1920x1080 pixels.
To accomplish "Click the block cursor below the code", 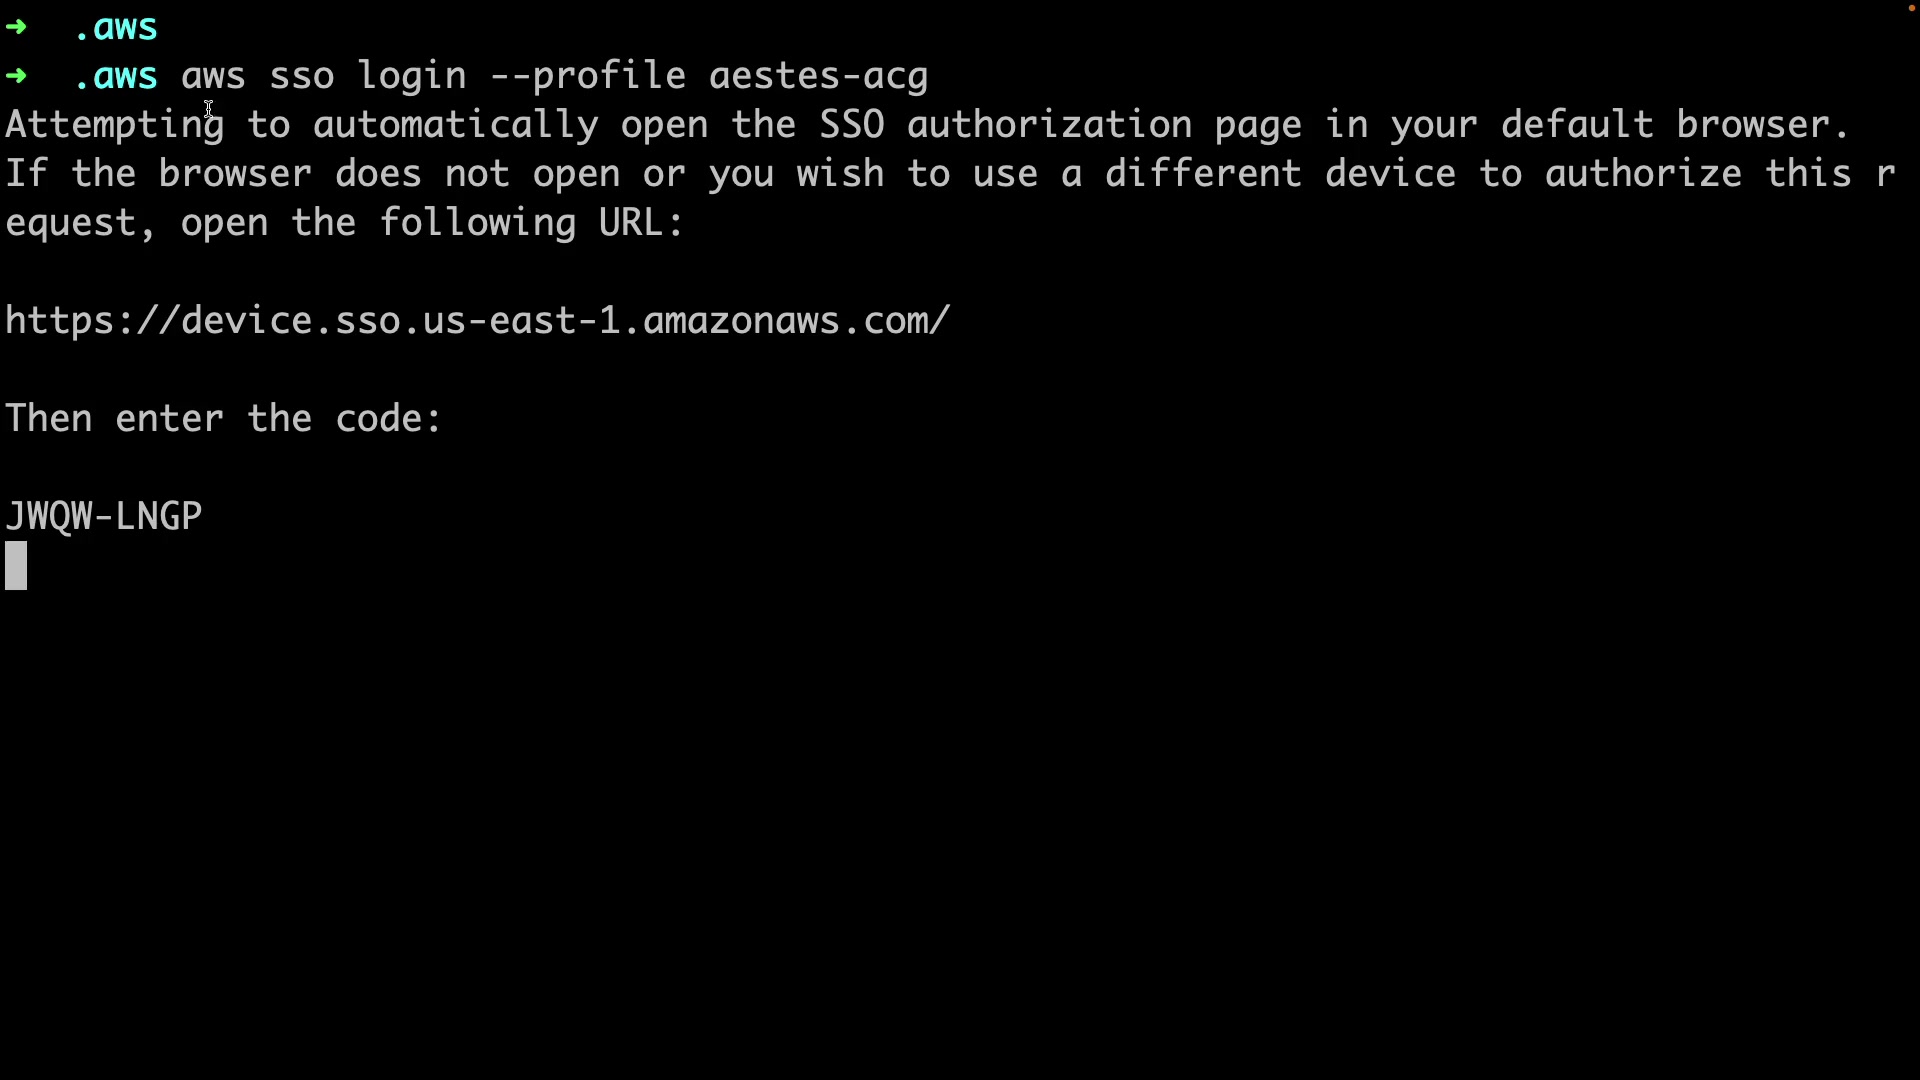I will (16, 566).
